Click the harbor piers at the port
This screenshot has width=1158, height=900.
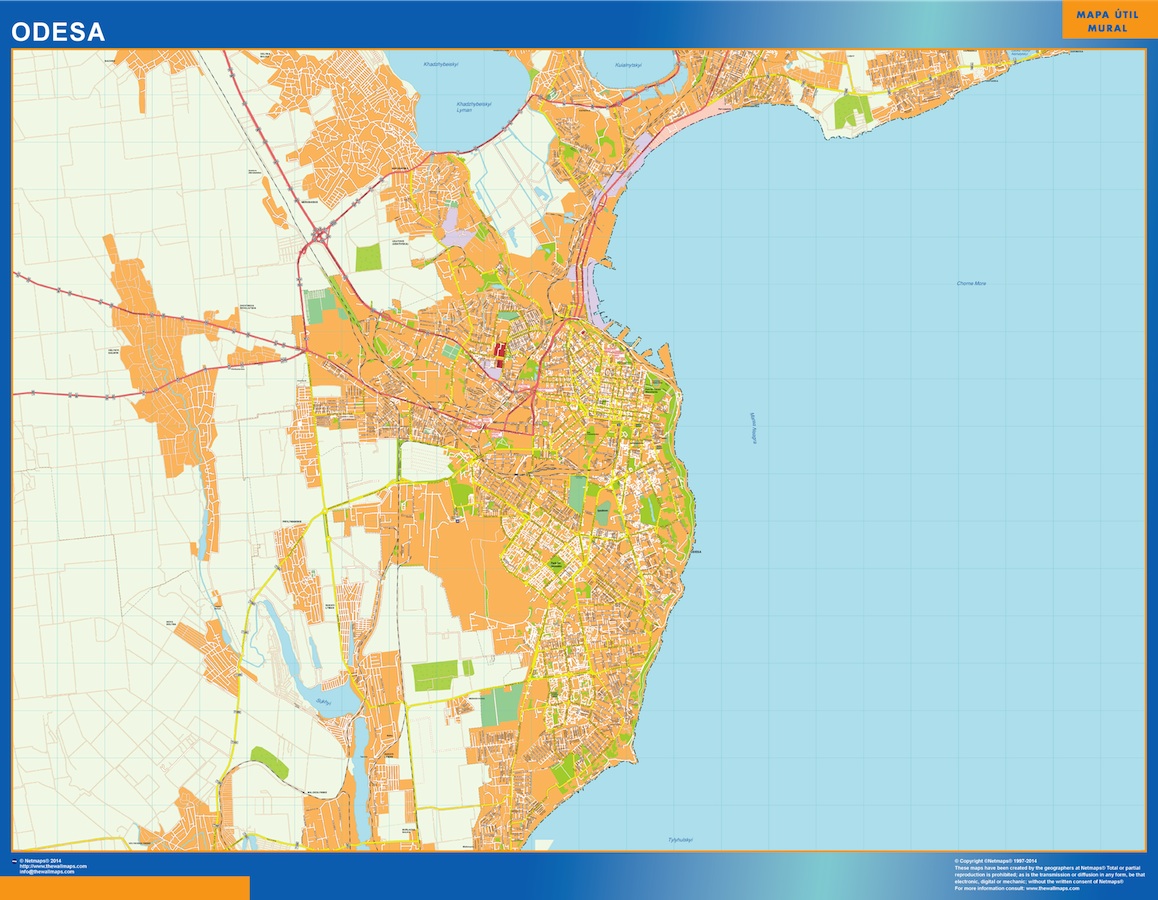[x=638, y=348]
